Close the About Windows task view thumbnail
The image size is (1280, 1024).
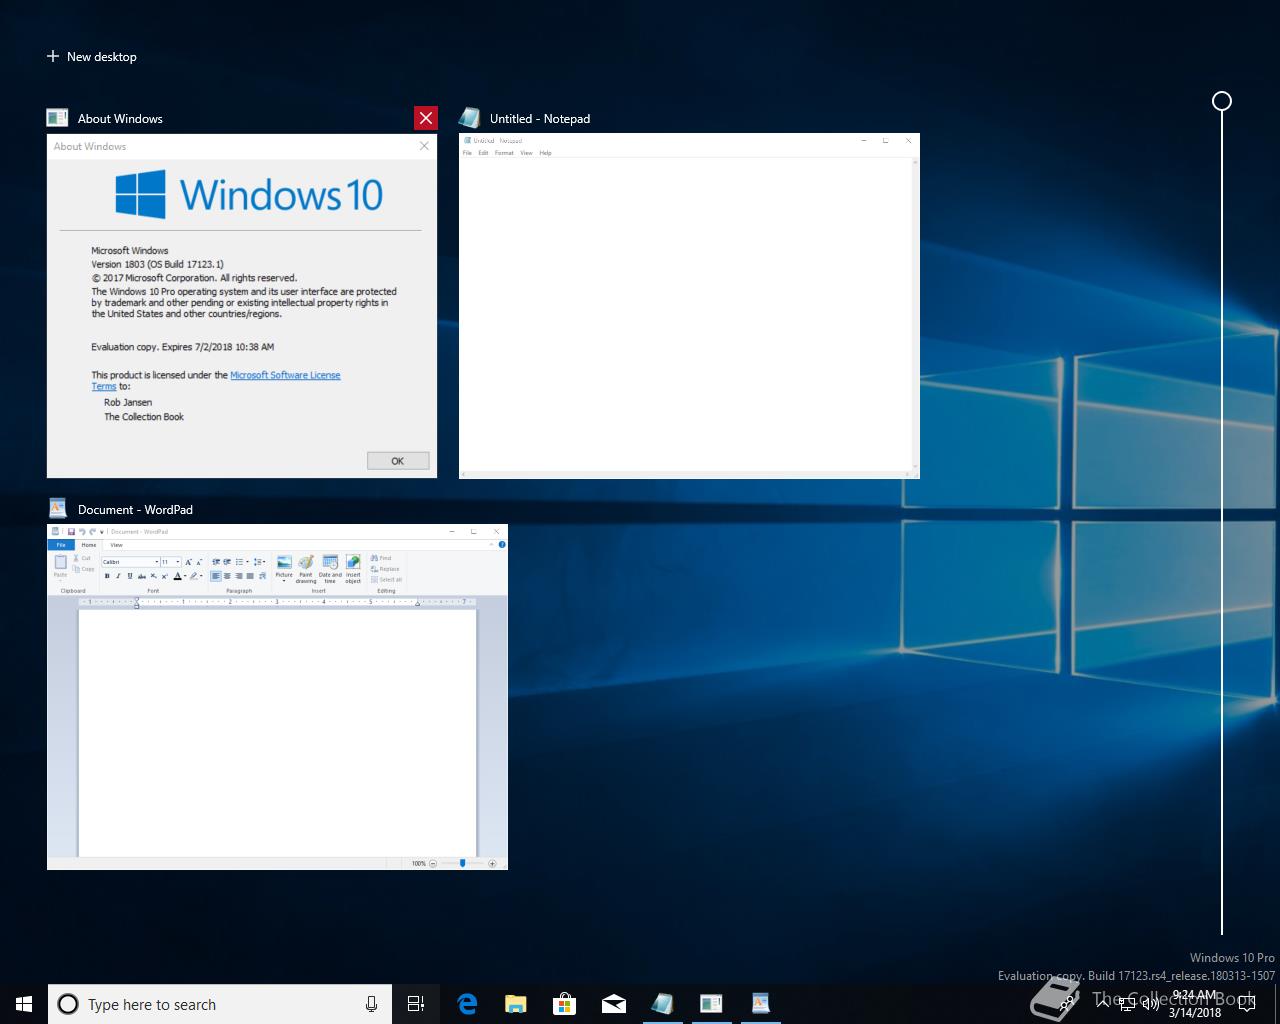[426, 118]
